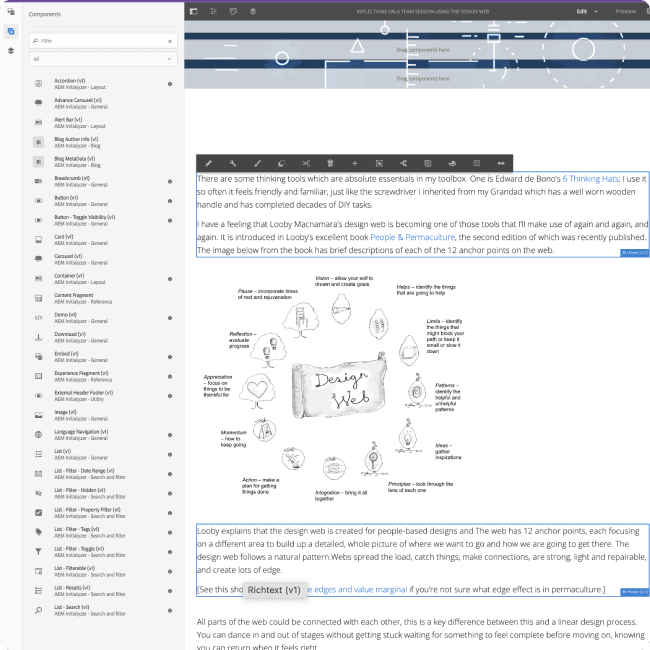Open the 'All' component group dropdown
The image size is (650, 650).
pyautogui.click(x=103, y=59)
